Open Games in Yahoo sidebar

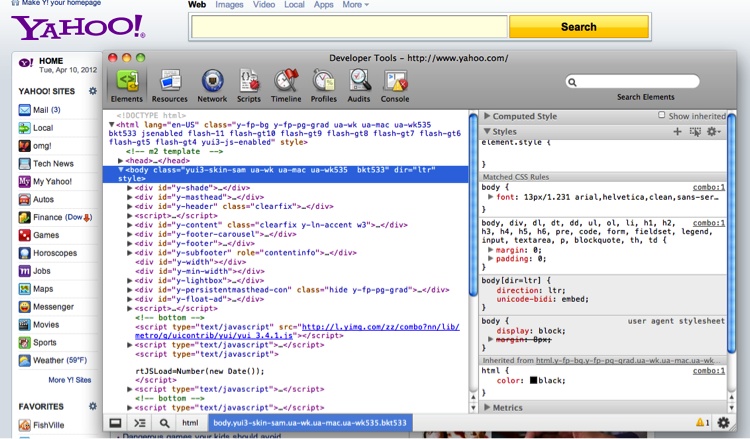[39, 235]
